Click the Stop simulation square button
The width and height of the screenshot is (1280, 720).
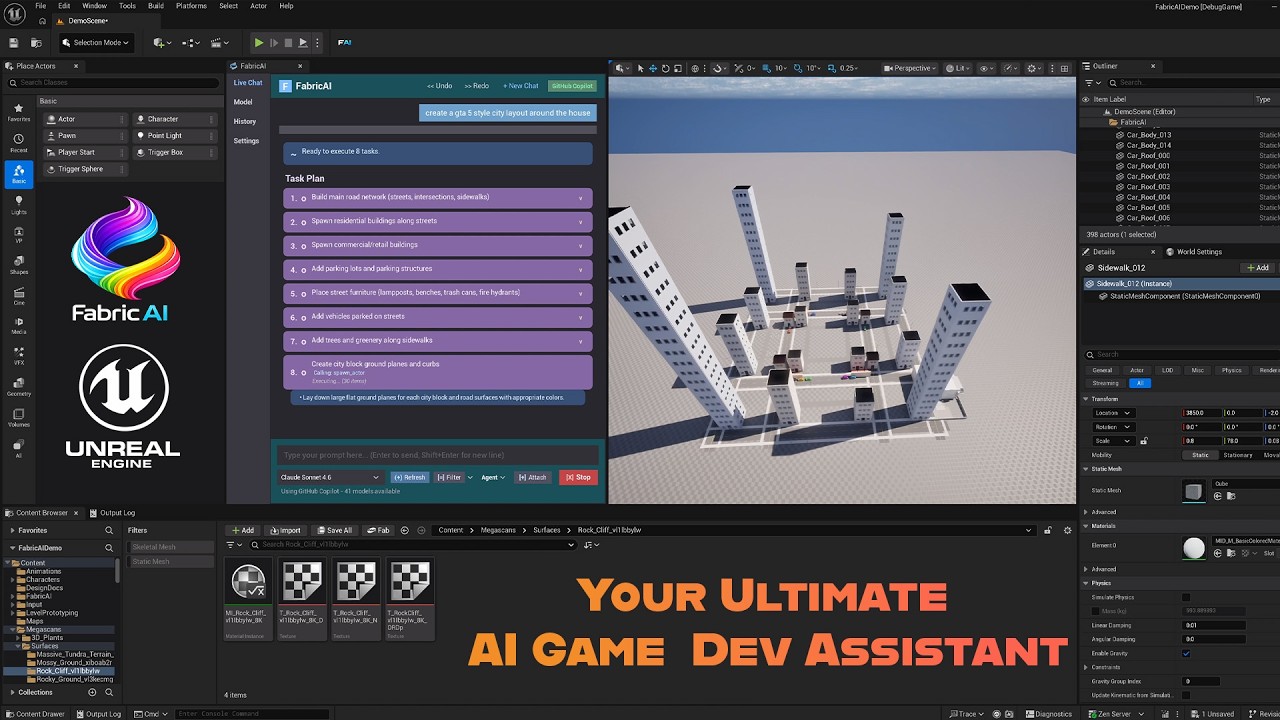pos(288,43)
